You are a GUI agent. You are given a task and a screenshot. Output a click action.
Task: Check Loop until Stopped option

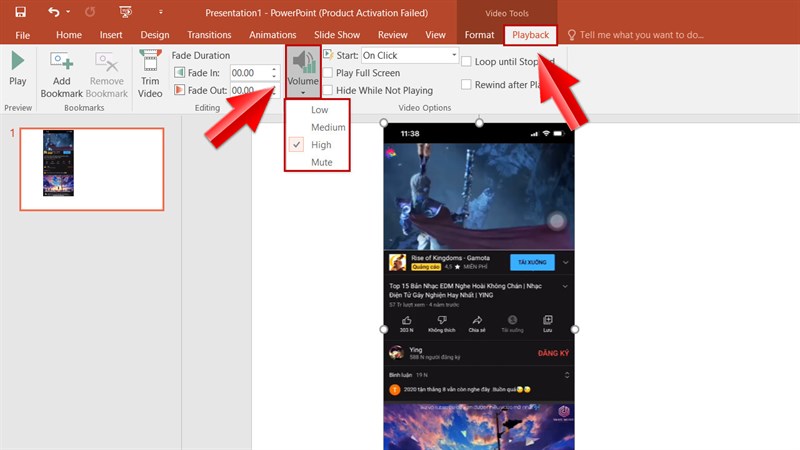click(466, 61)
